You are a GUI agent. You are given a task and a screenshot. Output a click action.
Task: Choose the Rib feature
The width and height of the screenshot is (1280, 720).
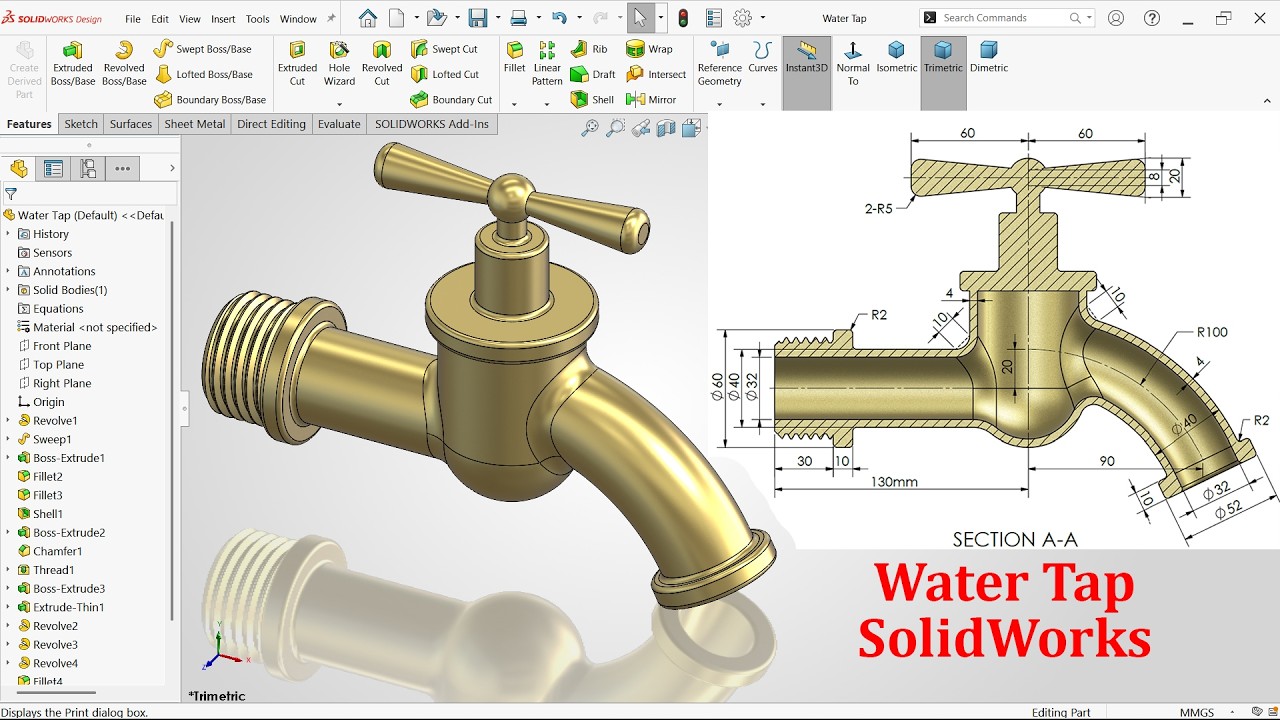[589, 49]
